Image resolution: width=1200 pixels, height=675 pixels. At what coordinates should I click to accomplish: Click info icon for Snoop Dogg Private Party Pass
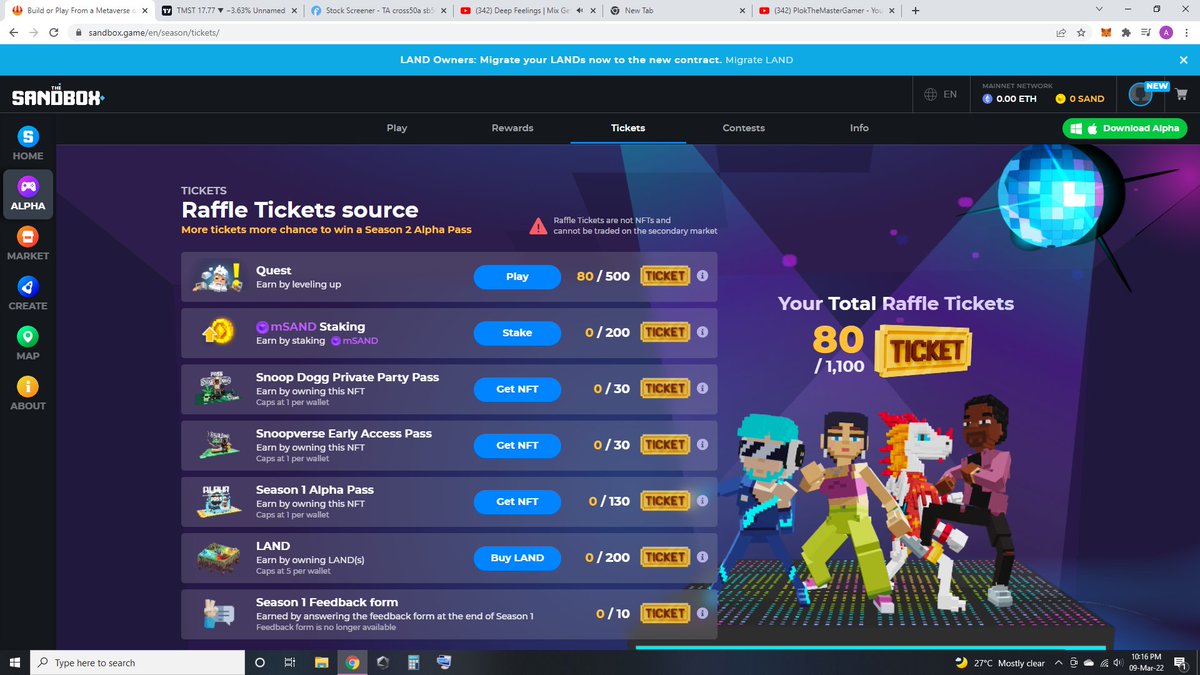pyautogui.click(x=703, y=389)
